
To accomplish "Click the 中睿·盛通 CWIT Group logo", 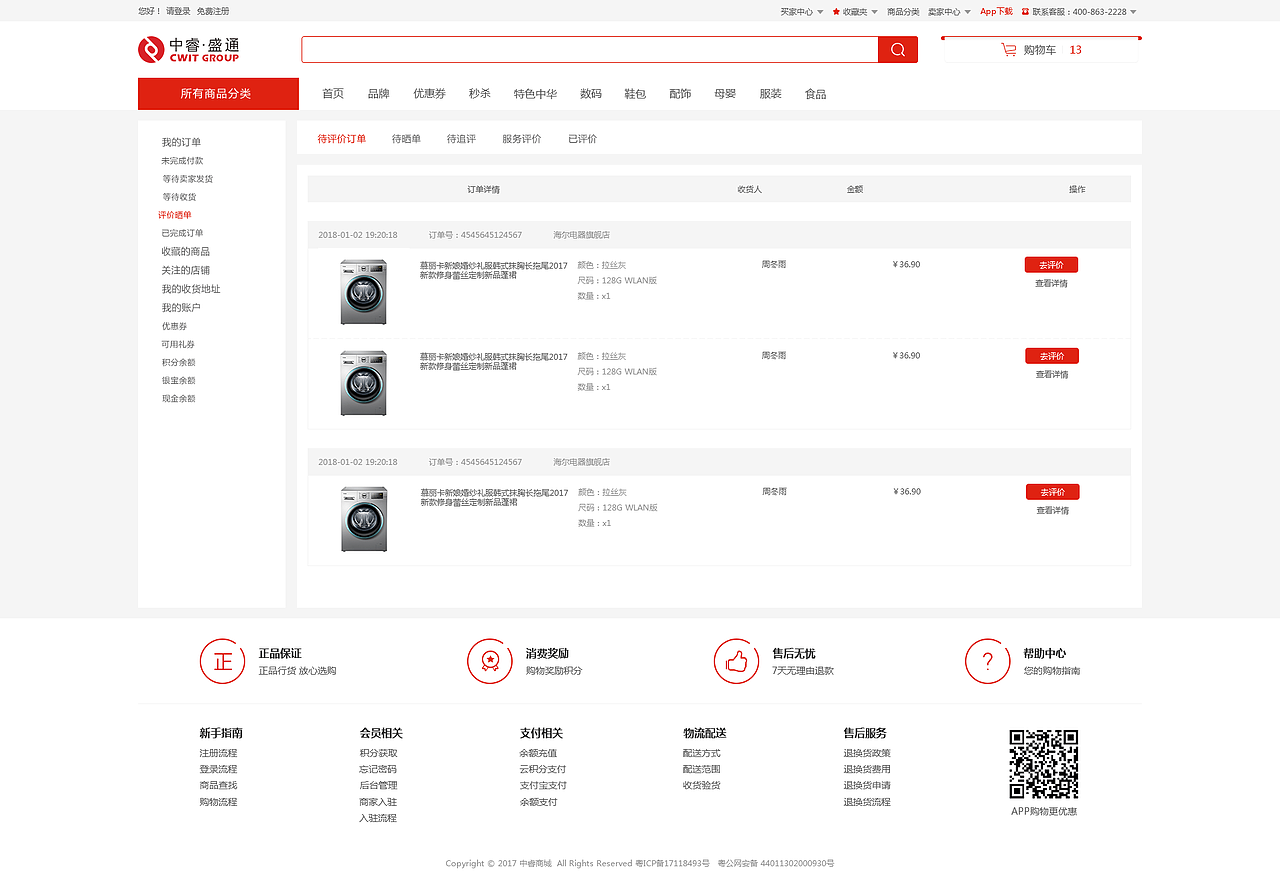I will coord(189,50).
